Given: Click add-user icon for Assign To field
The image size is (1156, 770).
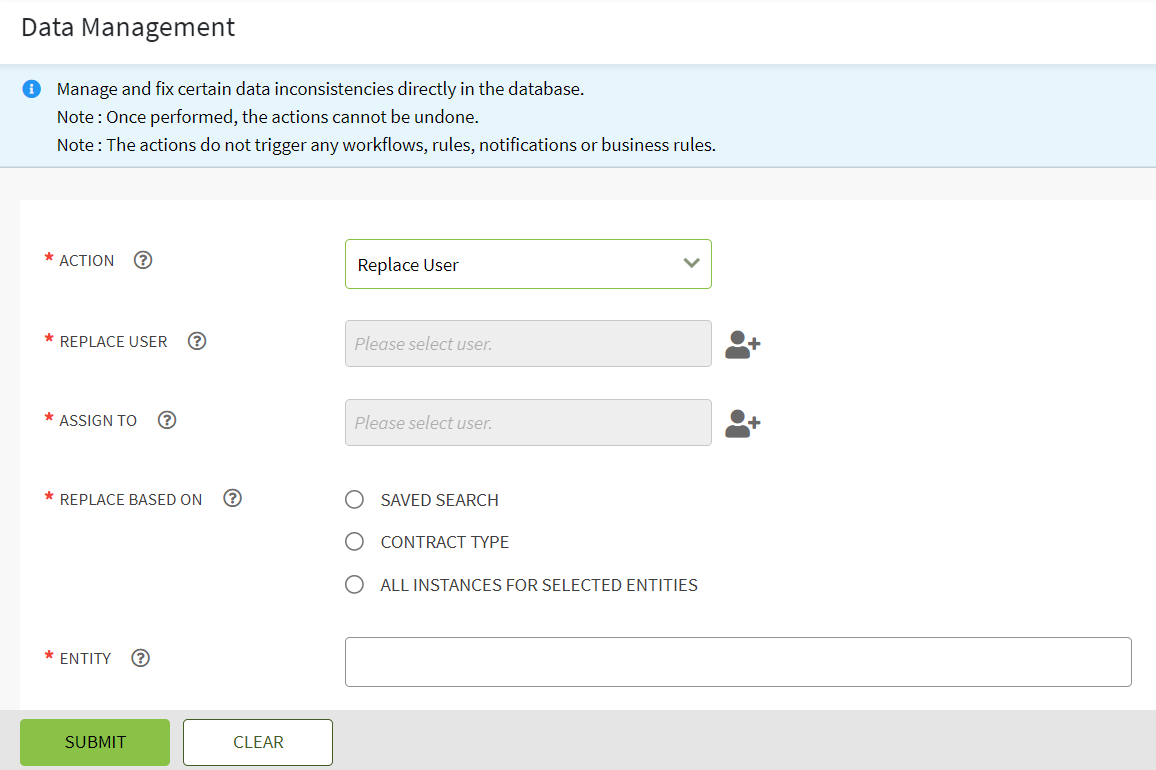Looking at the screenshot, I should coord(742,424).
